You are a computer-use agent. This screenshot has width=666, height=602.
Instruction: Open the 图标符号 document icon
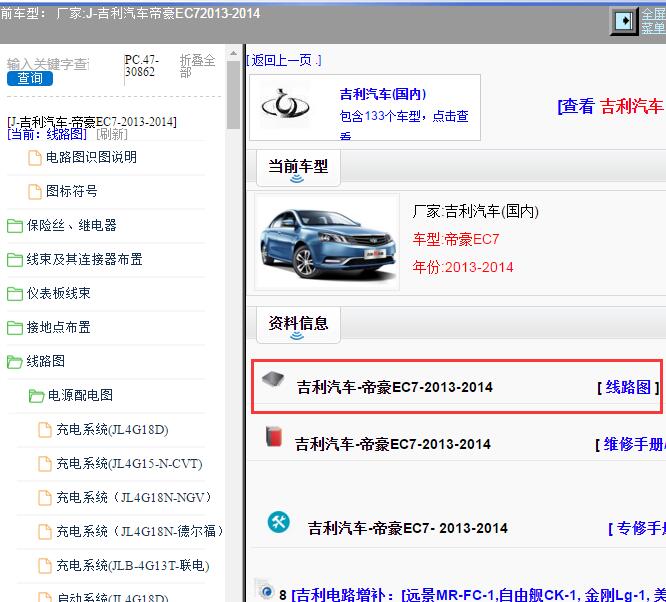(x=34, y=192)
